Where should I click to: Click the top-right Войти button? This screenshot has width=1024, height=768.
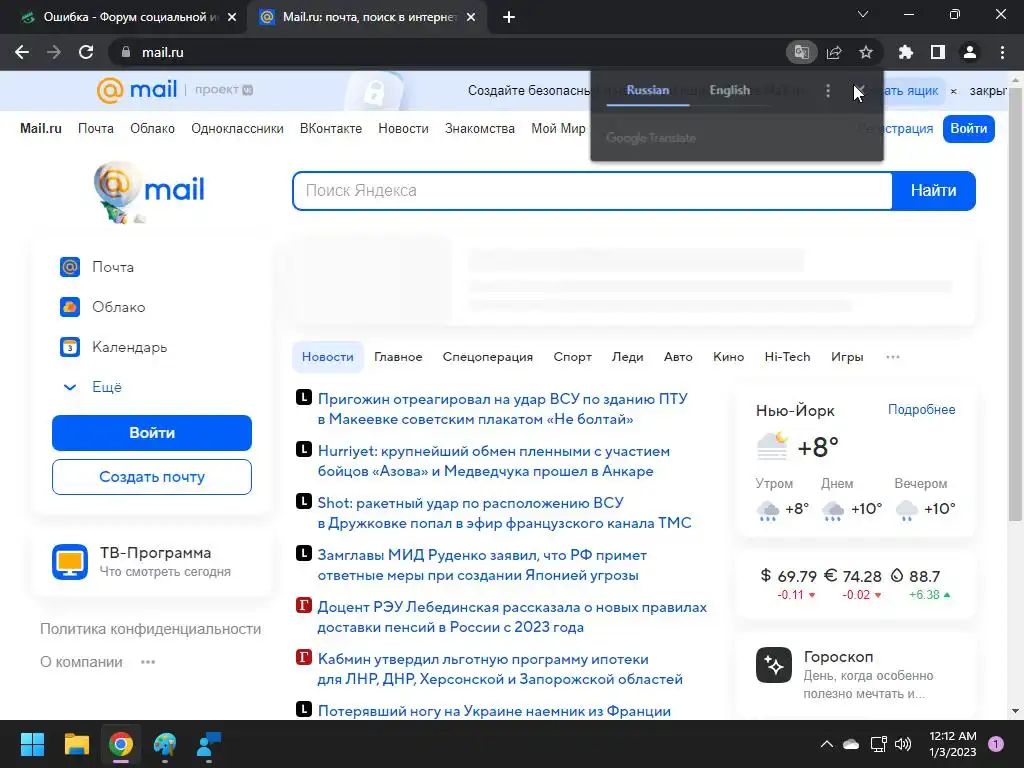(x=968, y=129)
